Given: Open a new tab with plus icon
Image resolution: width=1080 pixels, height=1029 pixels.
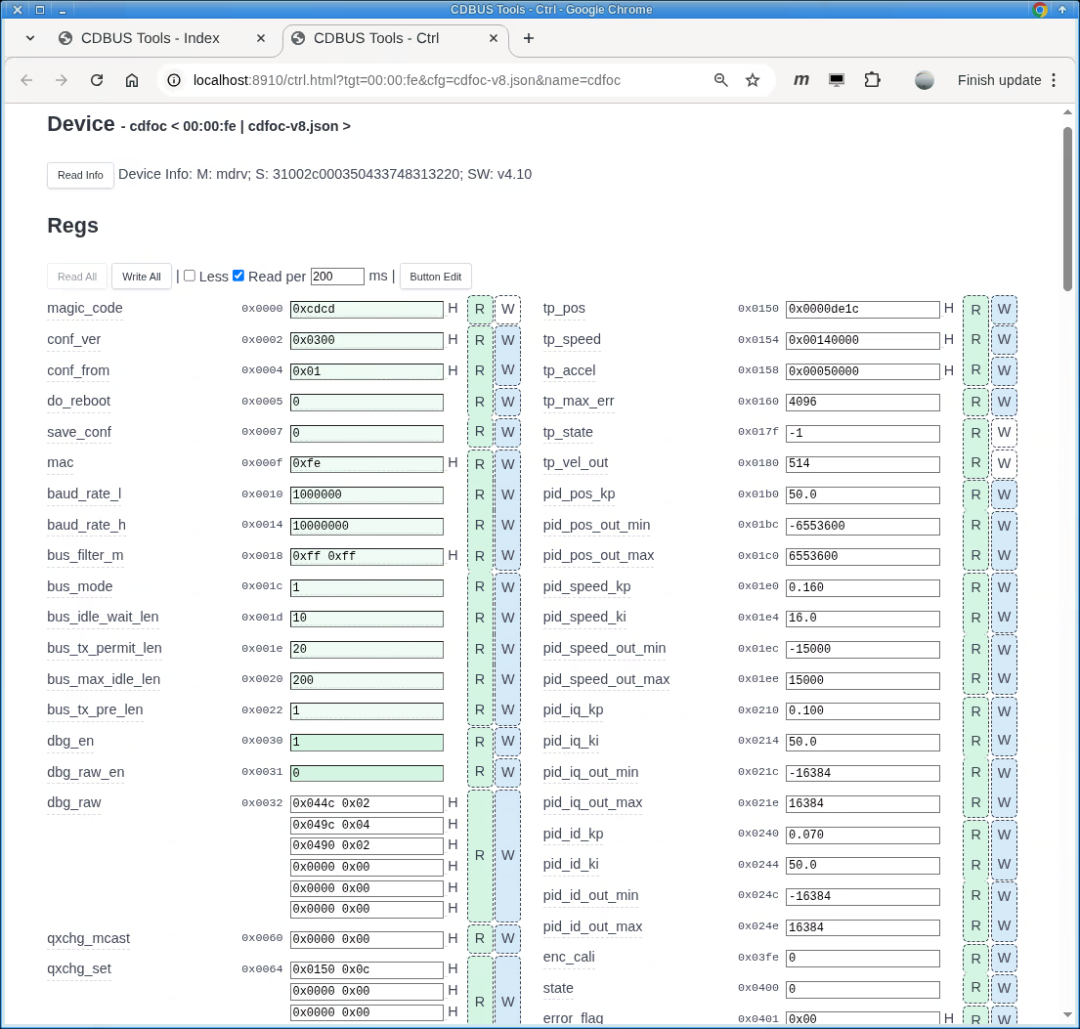Looking at the screenshot, I should pos(528,38).
